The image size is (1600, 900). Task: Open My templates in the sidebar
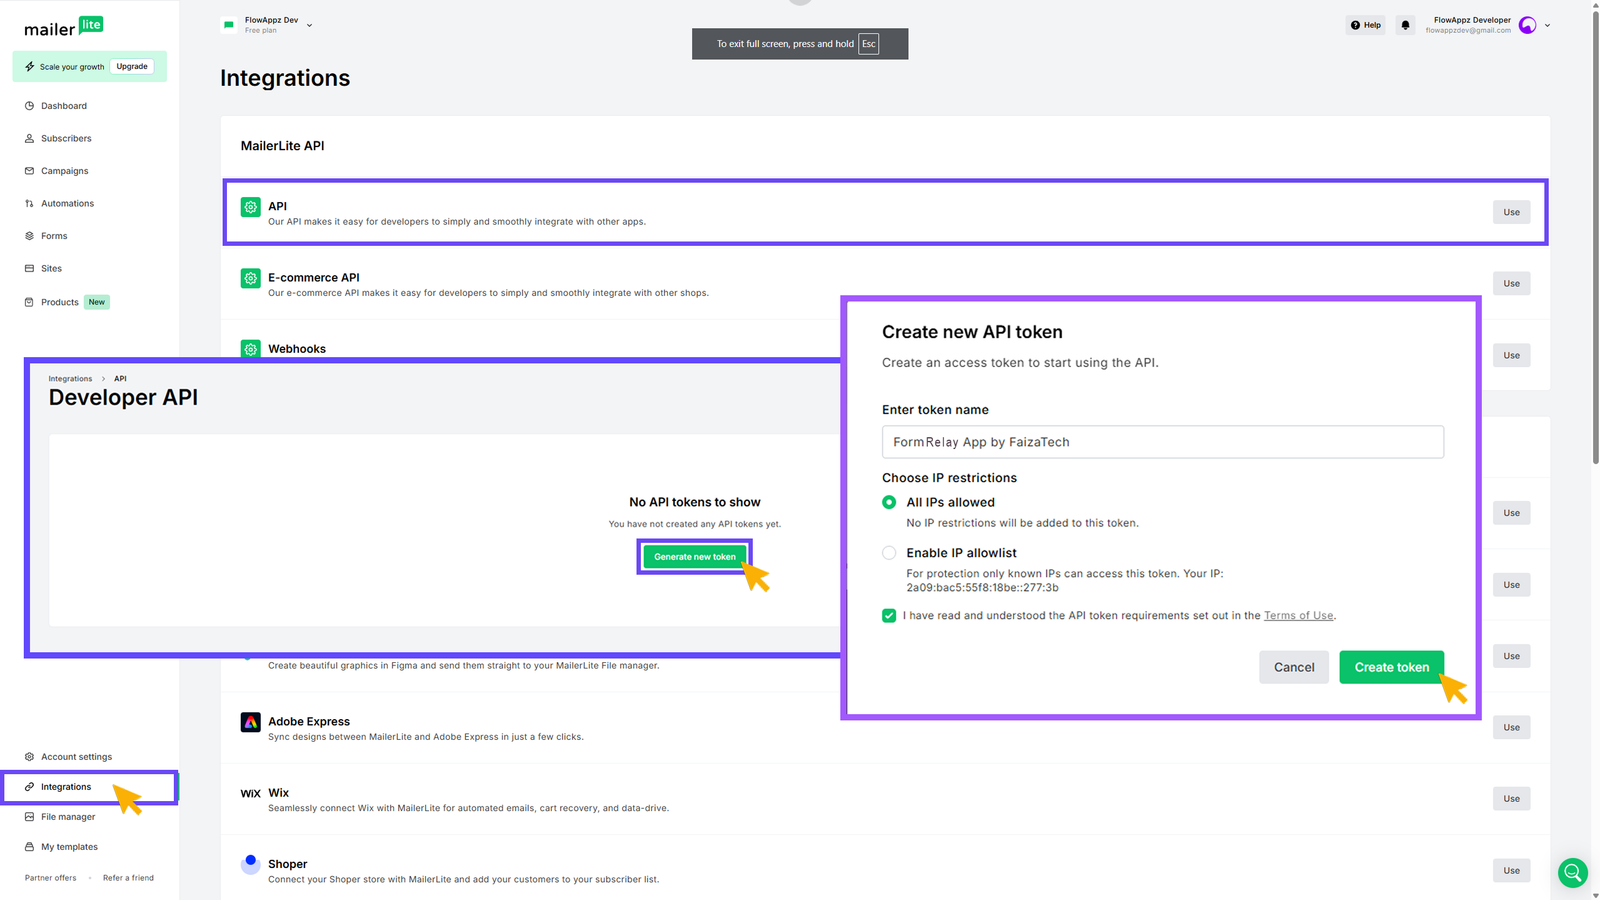(69, 847)
